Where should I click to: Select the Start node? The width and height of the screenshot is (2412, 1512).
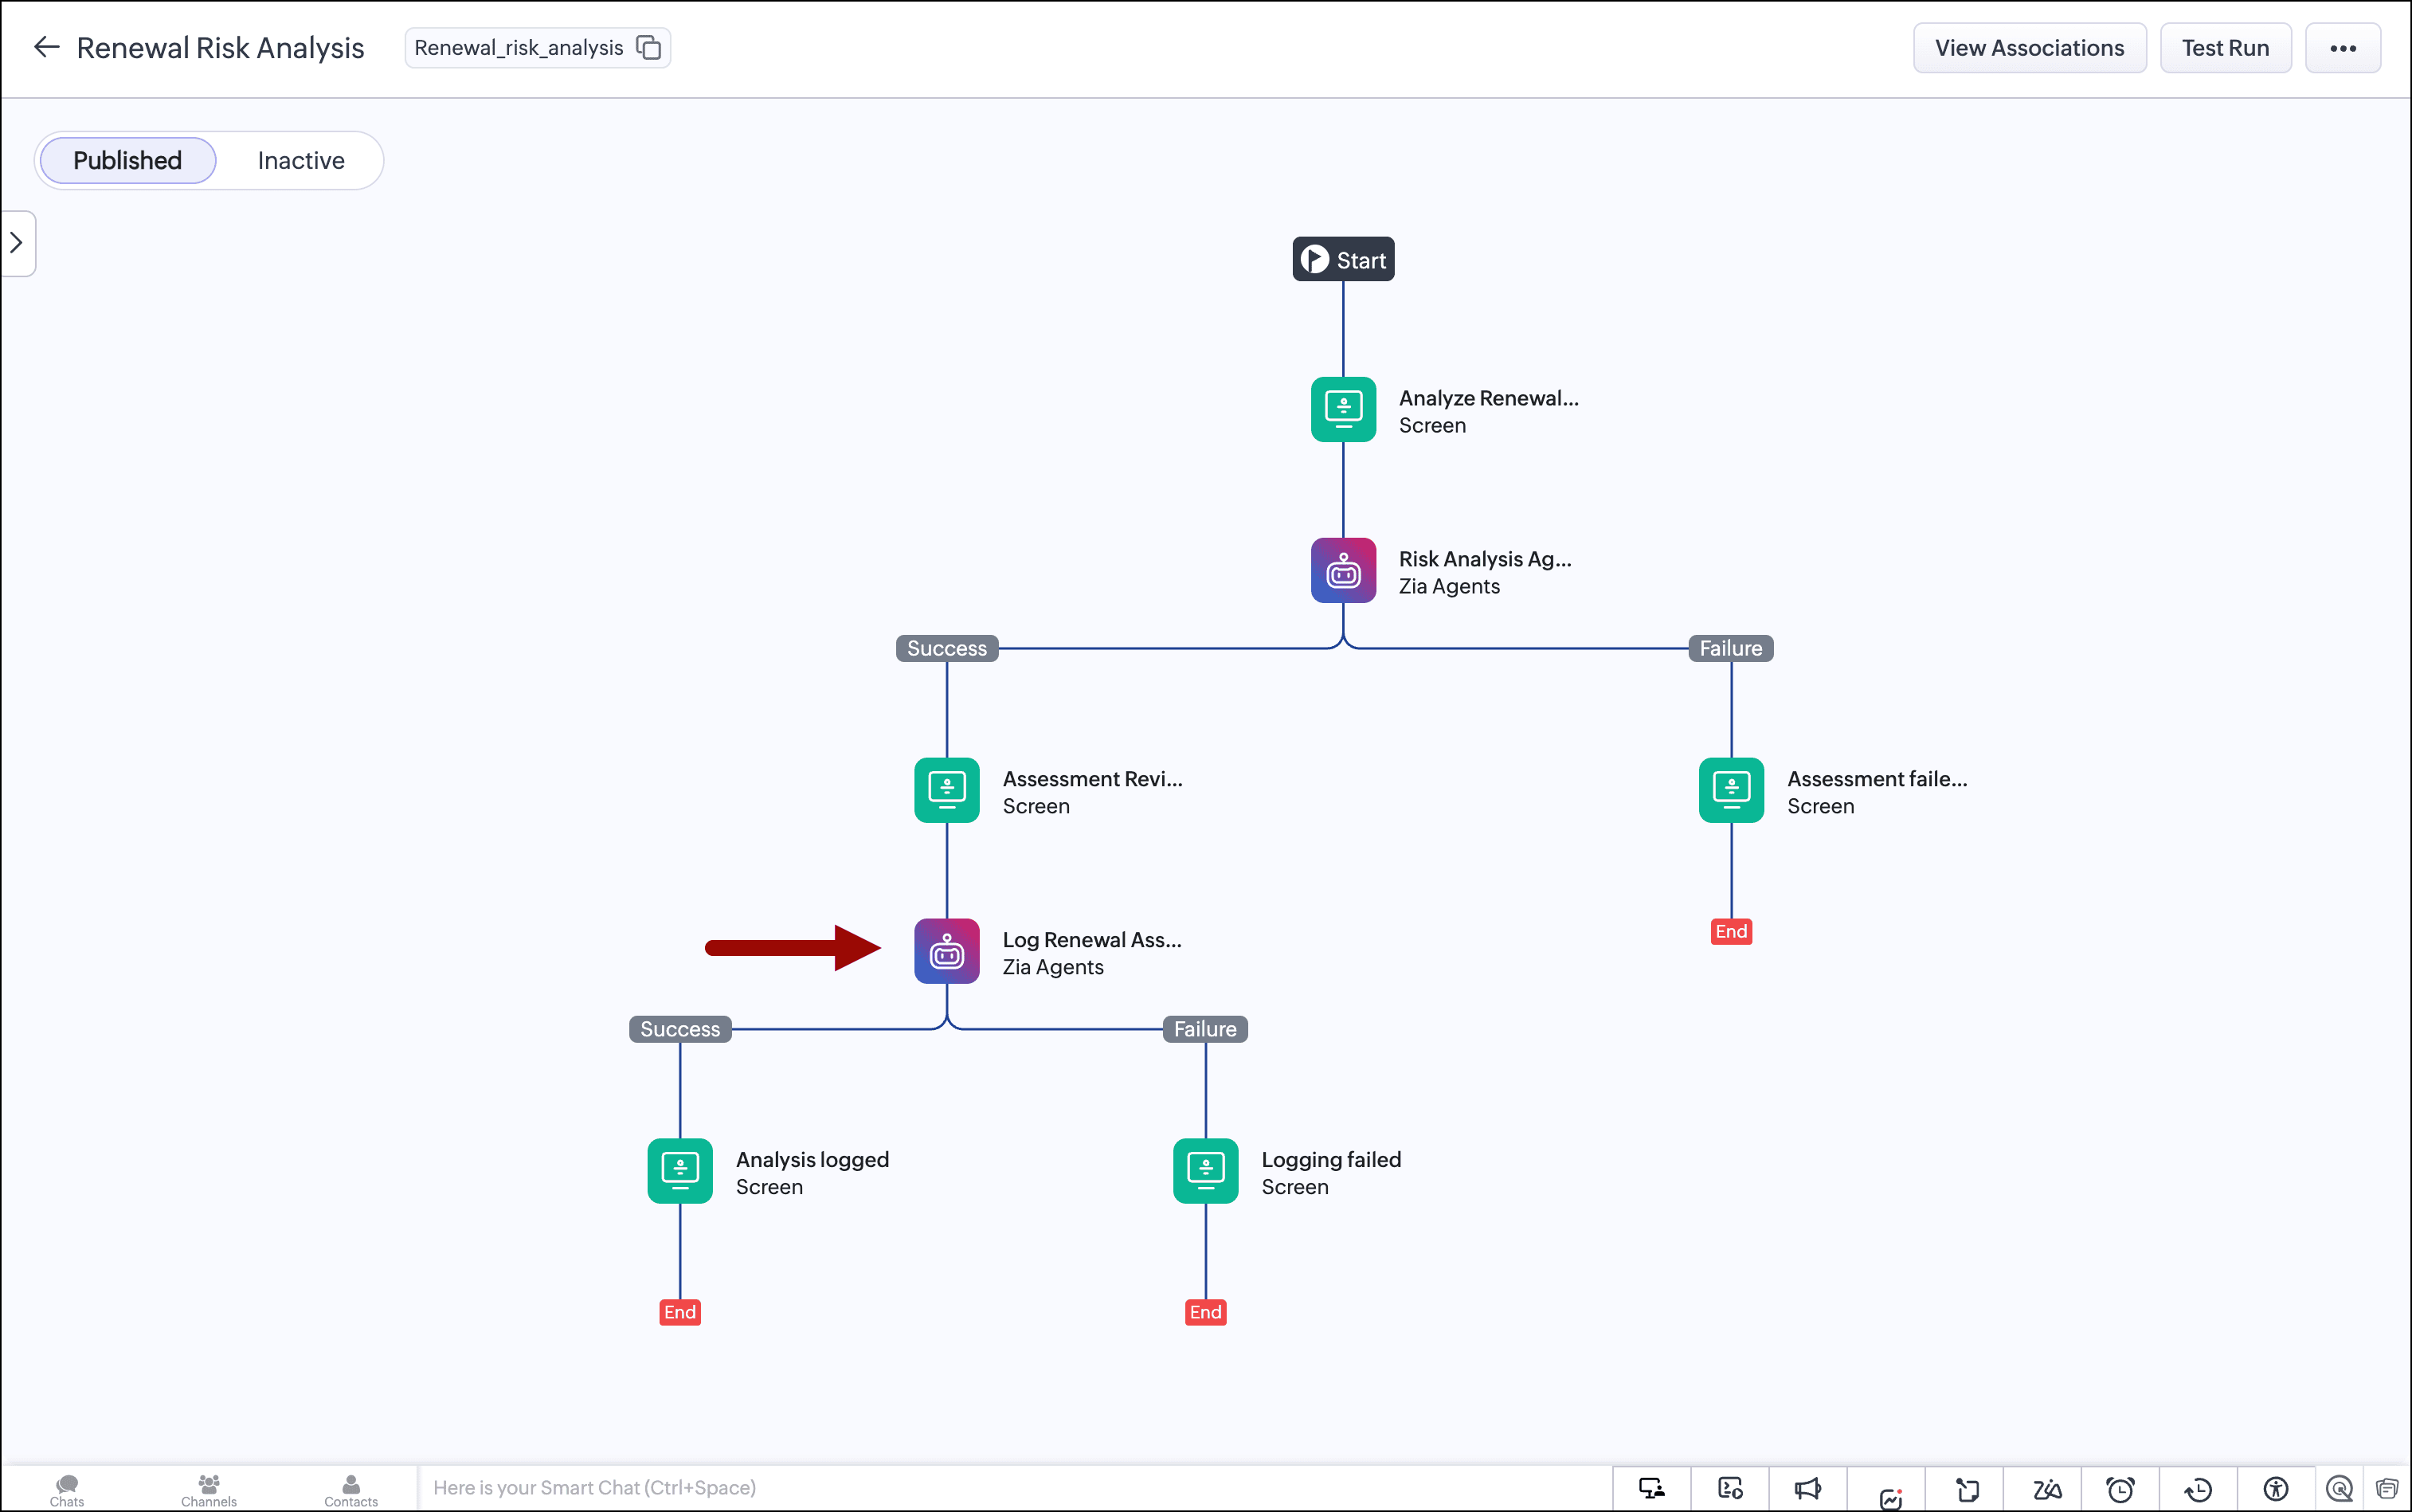tap(1343, 259)
